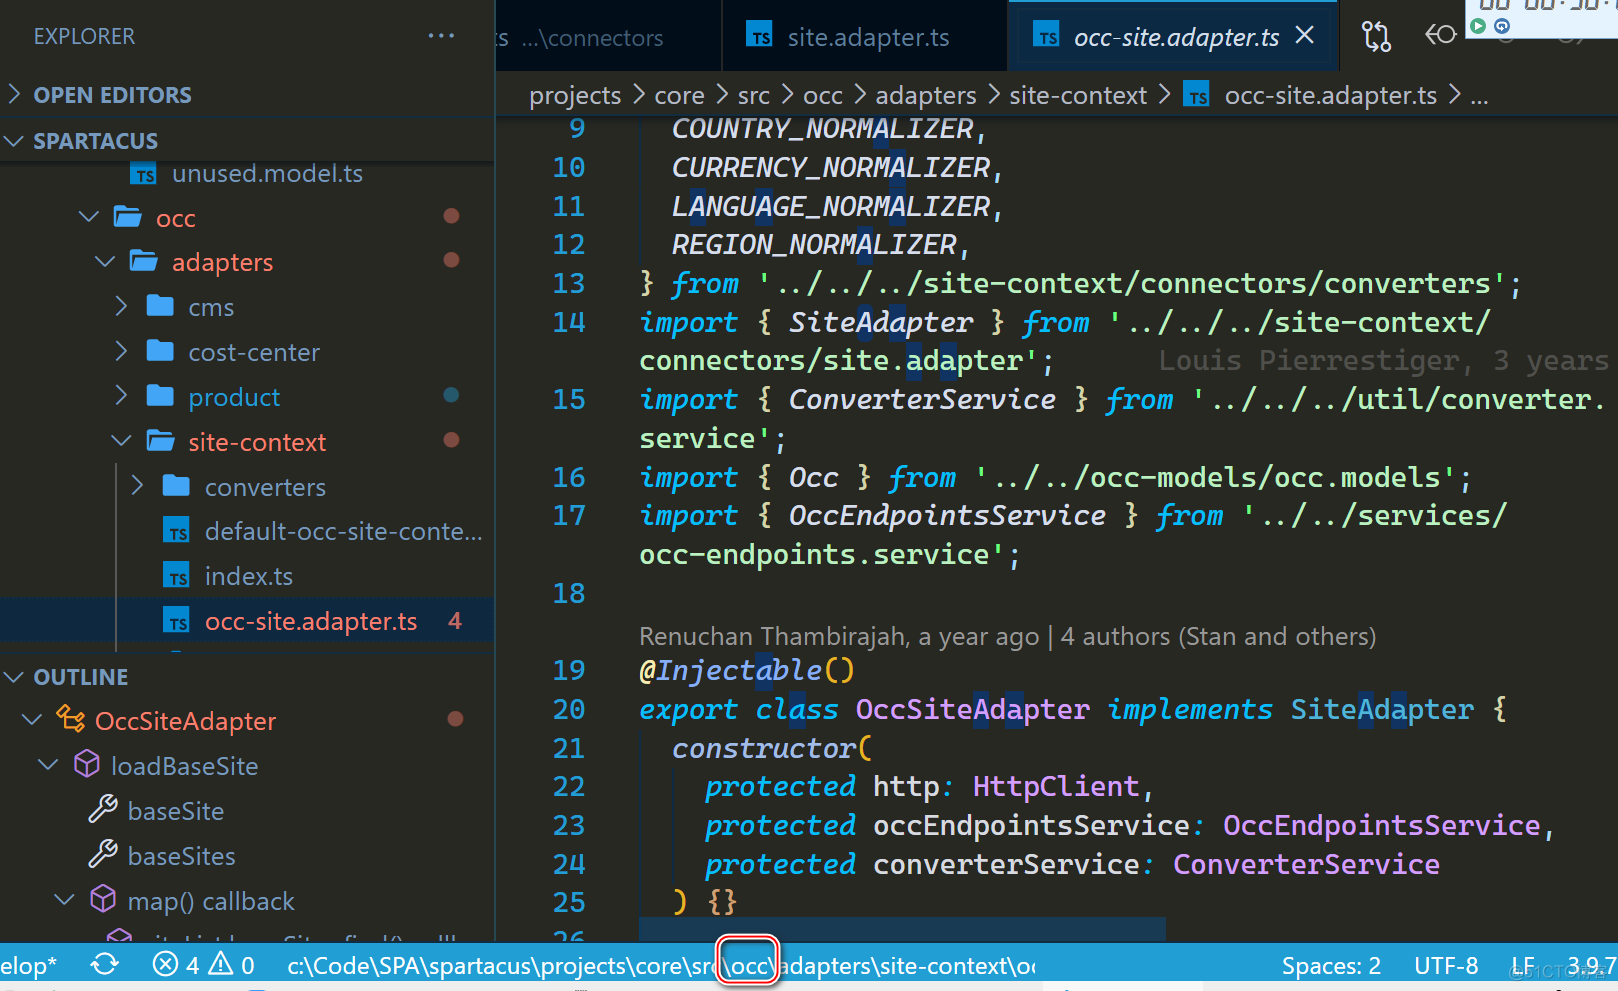Collapse OccSiteAdapter in the outline
Viewport: 1618px width, 991px height.
(32, 720)
